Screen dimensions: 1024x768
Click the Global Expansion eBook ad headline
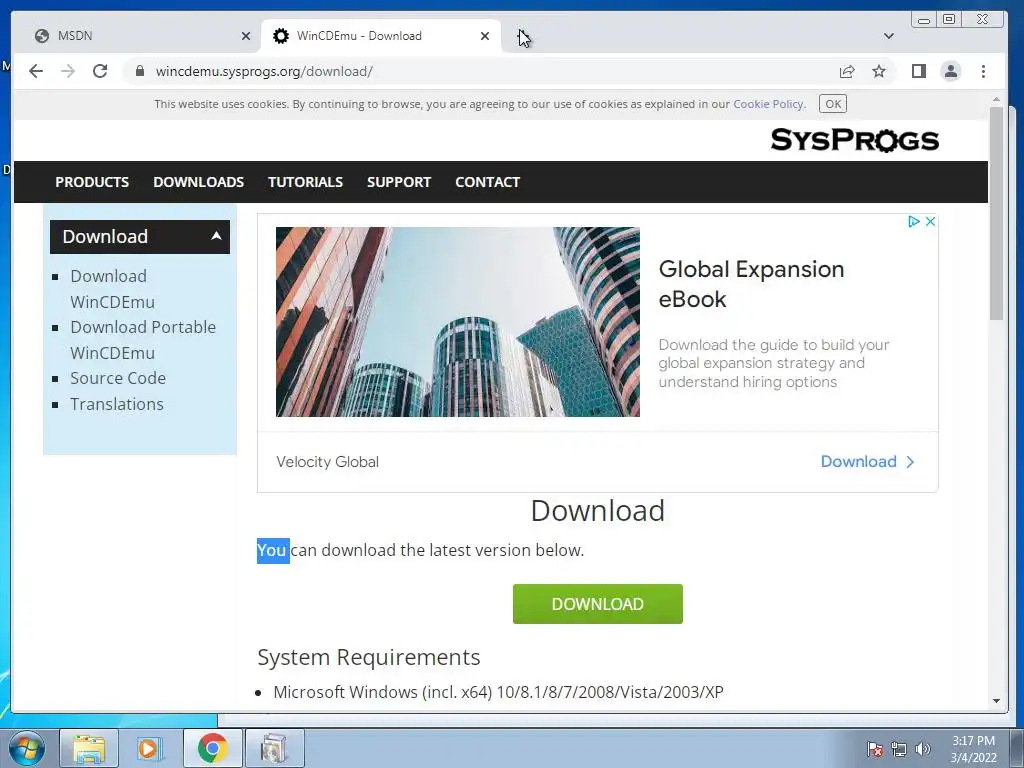751,284
